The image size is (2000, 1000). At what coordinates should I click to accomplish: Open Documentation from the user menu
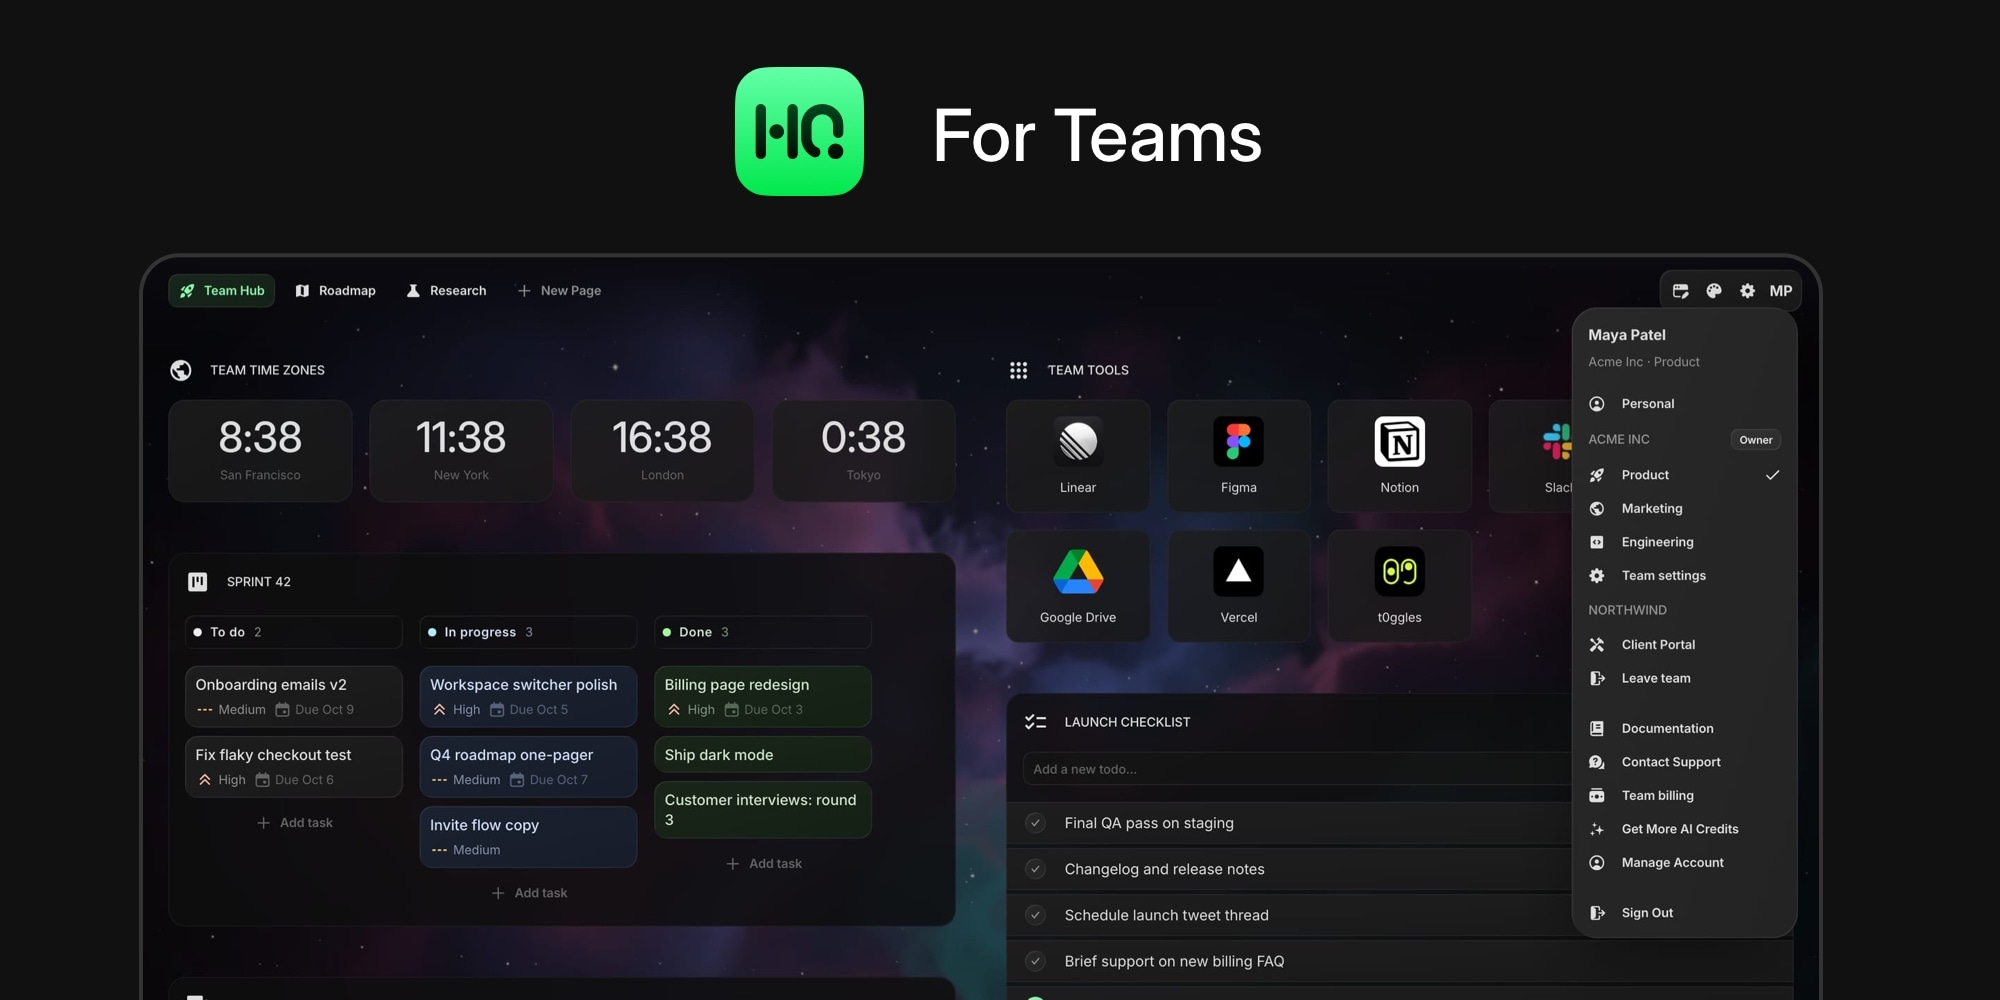click(x=1684, y=728)
